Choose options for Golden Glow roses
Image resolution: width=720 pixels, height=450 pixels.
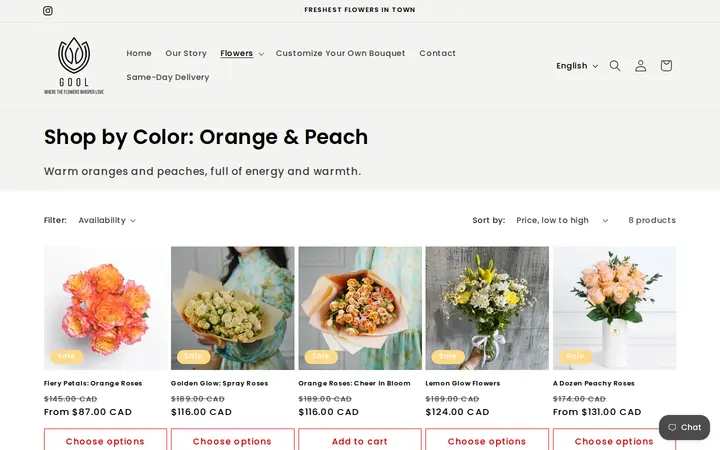232,441
